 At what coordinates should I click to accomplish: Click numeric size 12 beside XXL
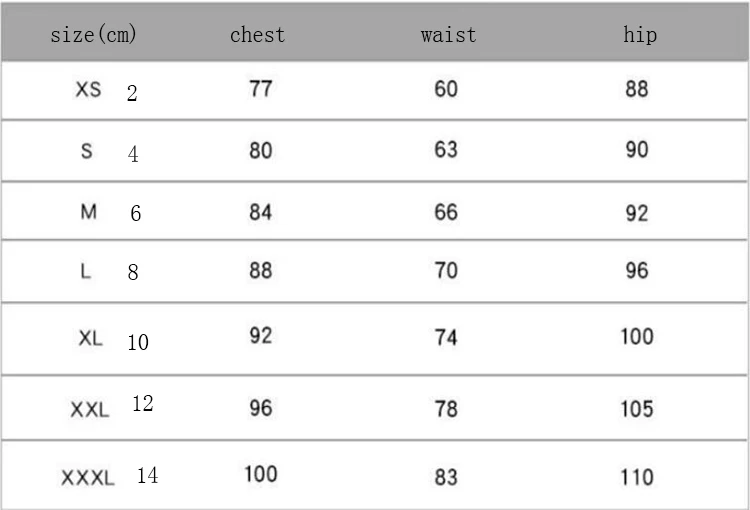pos(142,404)
